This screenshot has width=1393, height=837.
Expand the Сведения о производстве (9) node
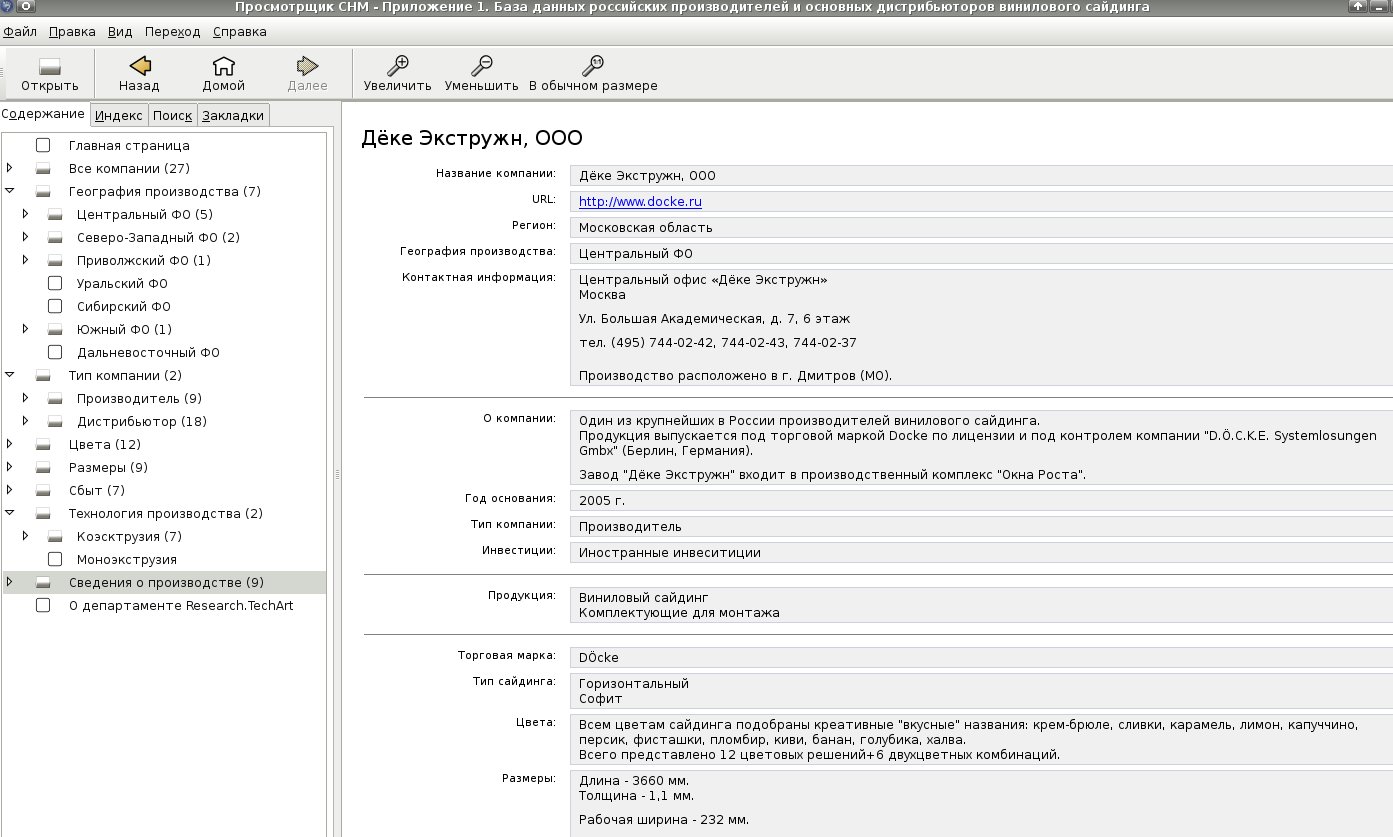tap(9, 582)
